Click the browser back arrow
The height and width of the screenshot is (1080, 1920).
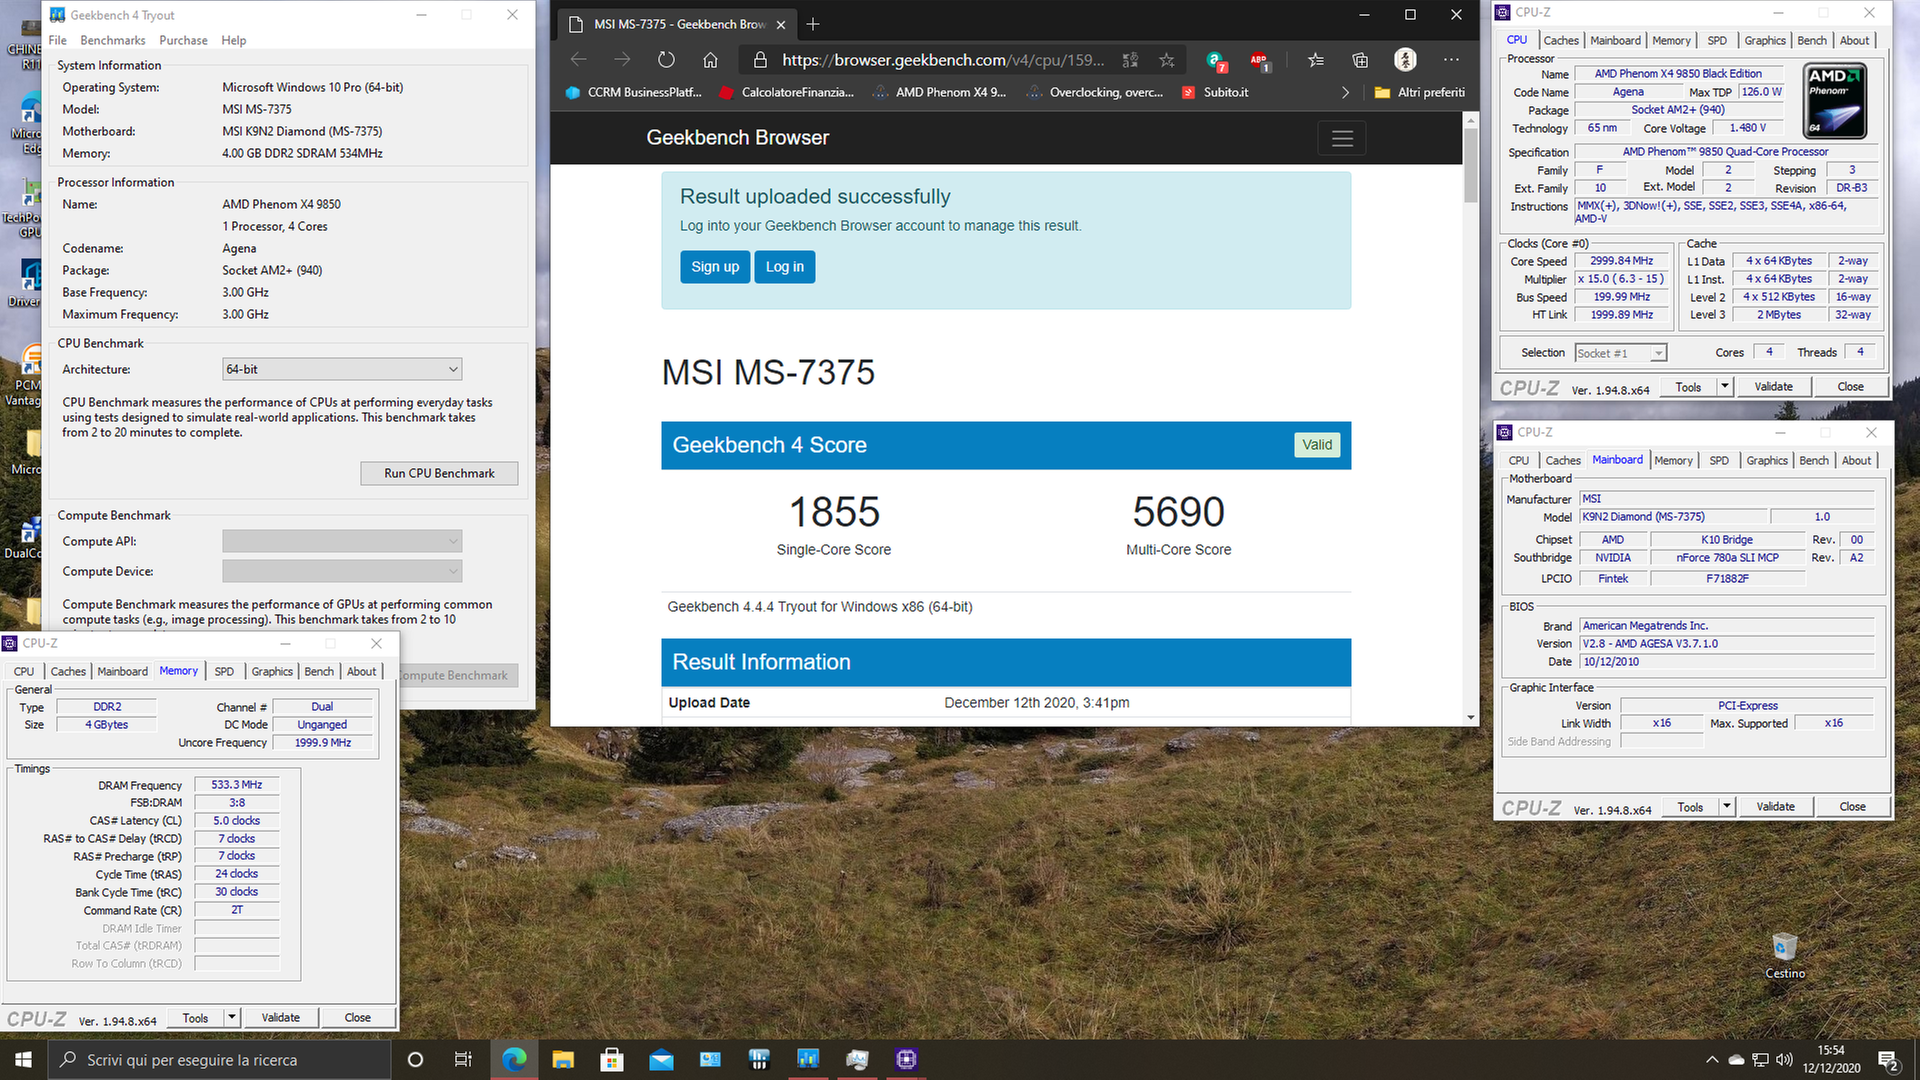[x=578, y=60]
